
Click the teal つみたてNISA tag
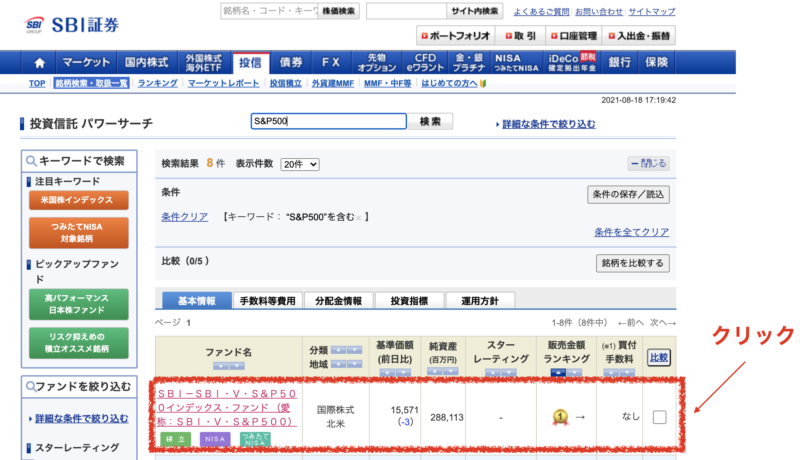coord(255,439)
